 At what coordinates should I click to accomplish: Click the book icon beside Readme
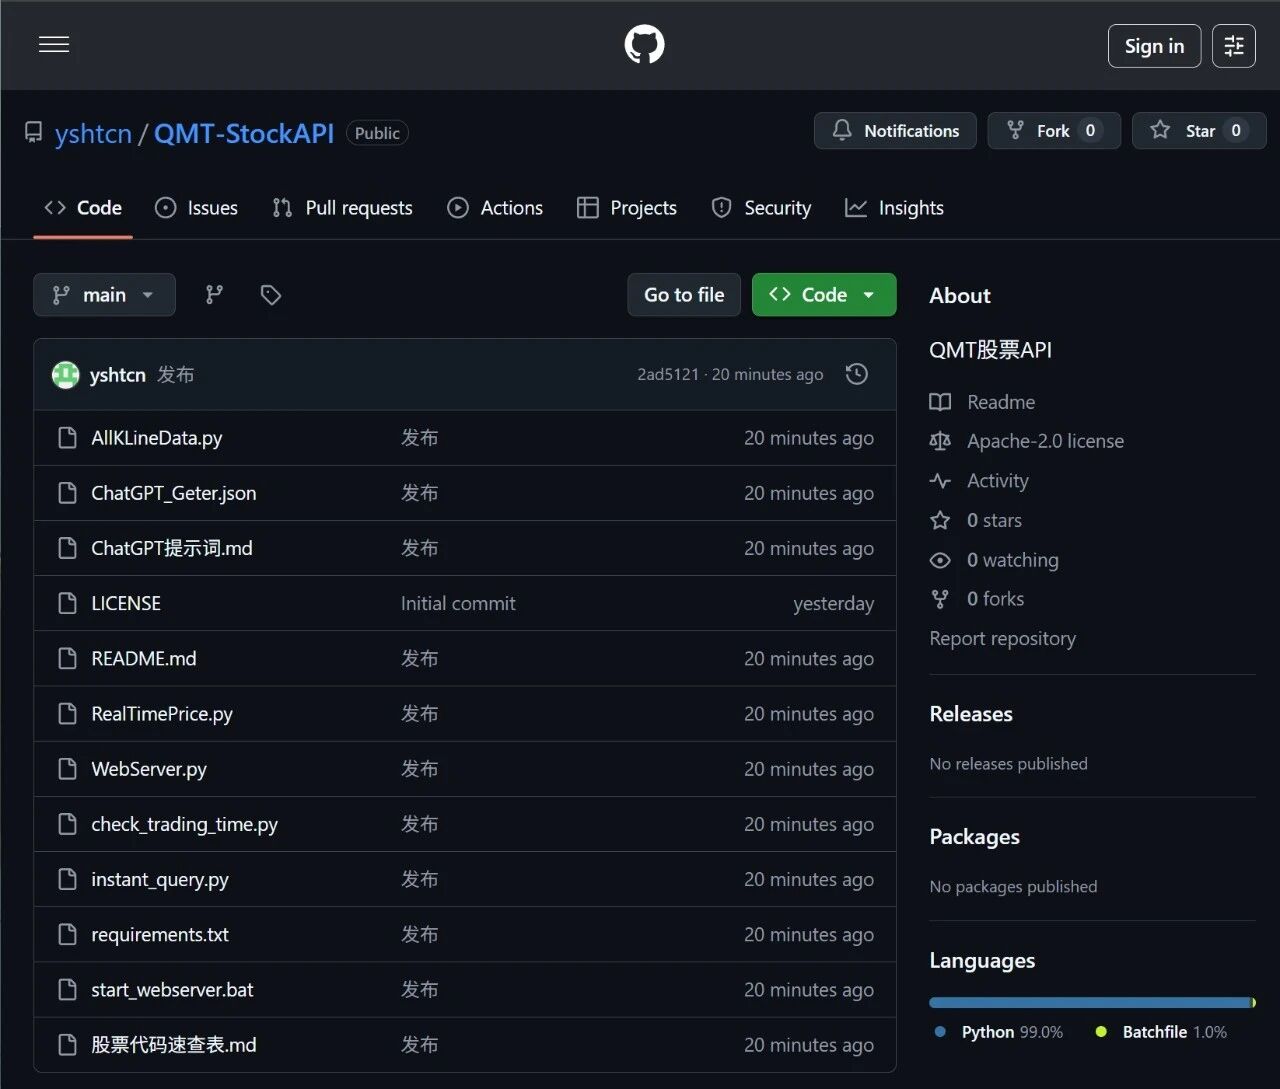pyautogui.click(x=940, y=402)
